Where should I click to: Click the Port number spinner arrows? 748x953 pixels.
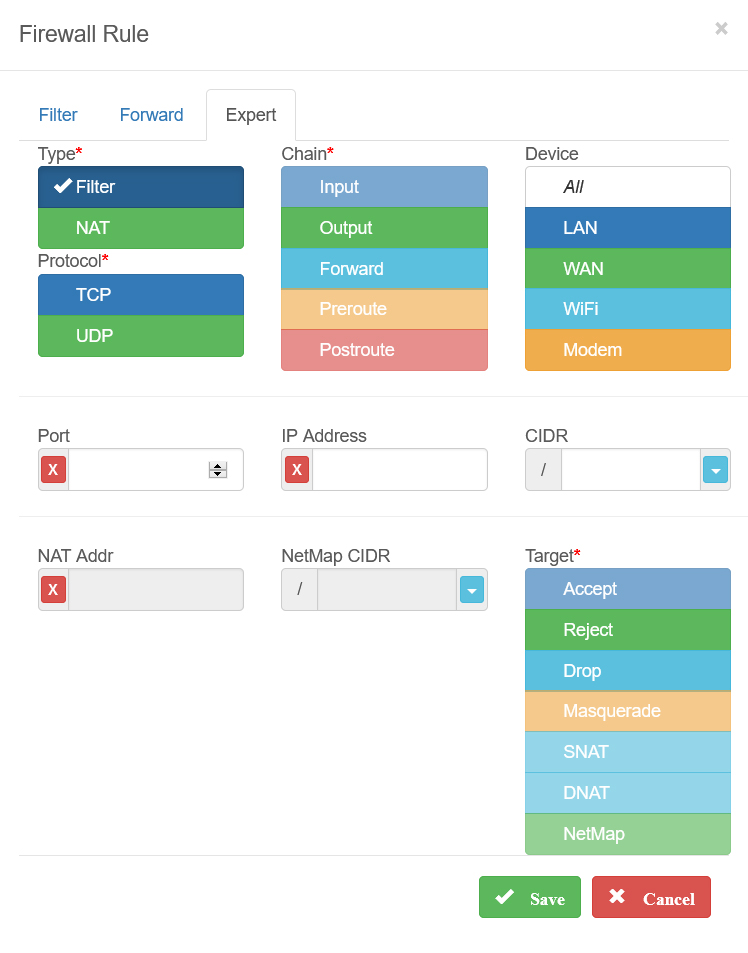point(218,470)
